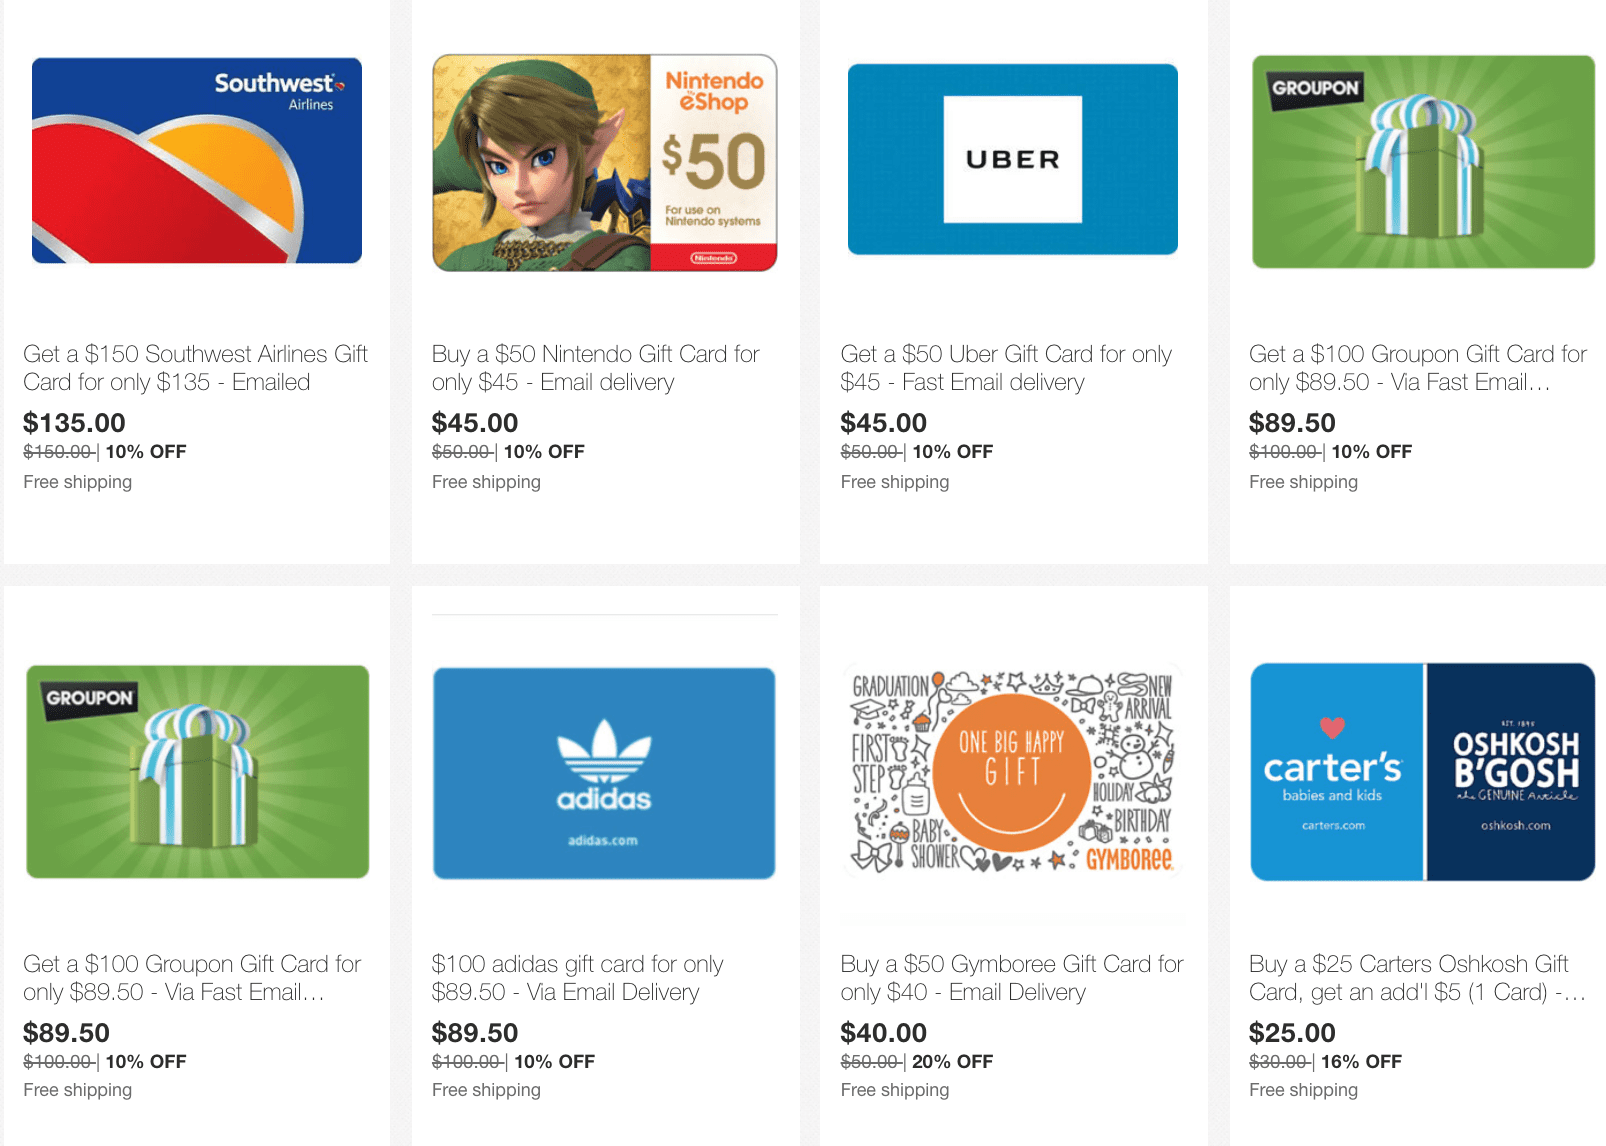Select the $40.00 Gymboree price
Screen dimensions: 1606x1146
(x=884, y=1033)
